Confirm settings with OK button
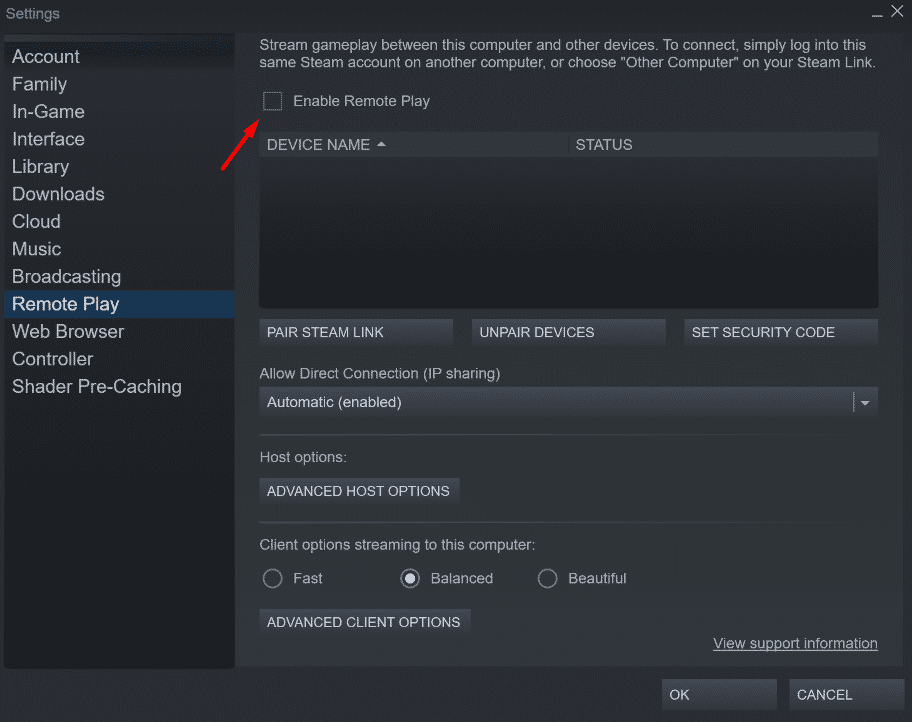This screenshot has width=912, height=722. click(719, 695)
